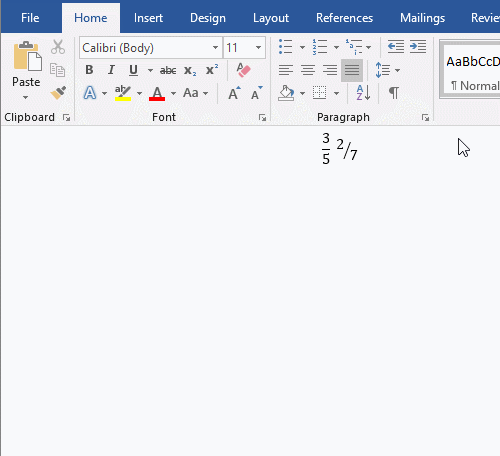Toggle bold formatting
The image size is (500, 456).
[x=89, y=70]
